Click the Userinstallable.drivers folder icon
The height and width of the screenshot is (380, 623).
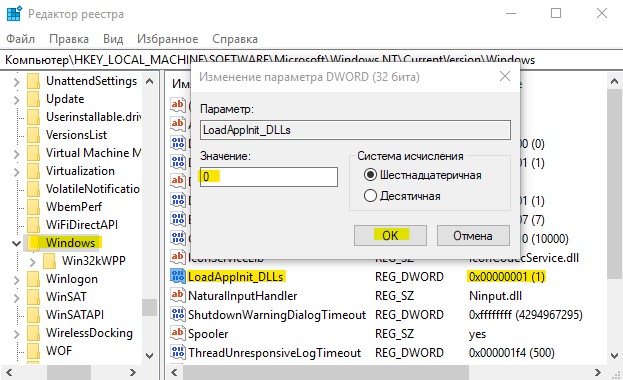click(33, 117)
